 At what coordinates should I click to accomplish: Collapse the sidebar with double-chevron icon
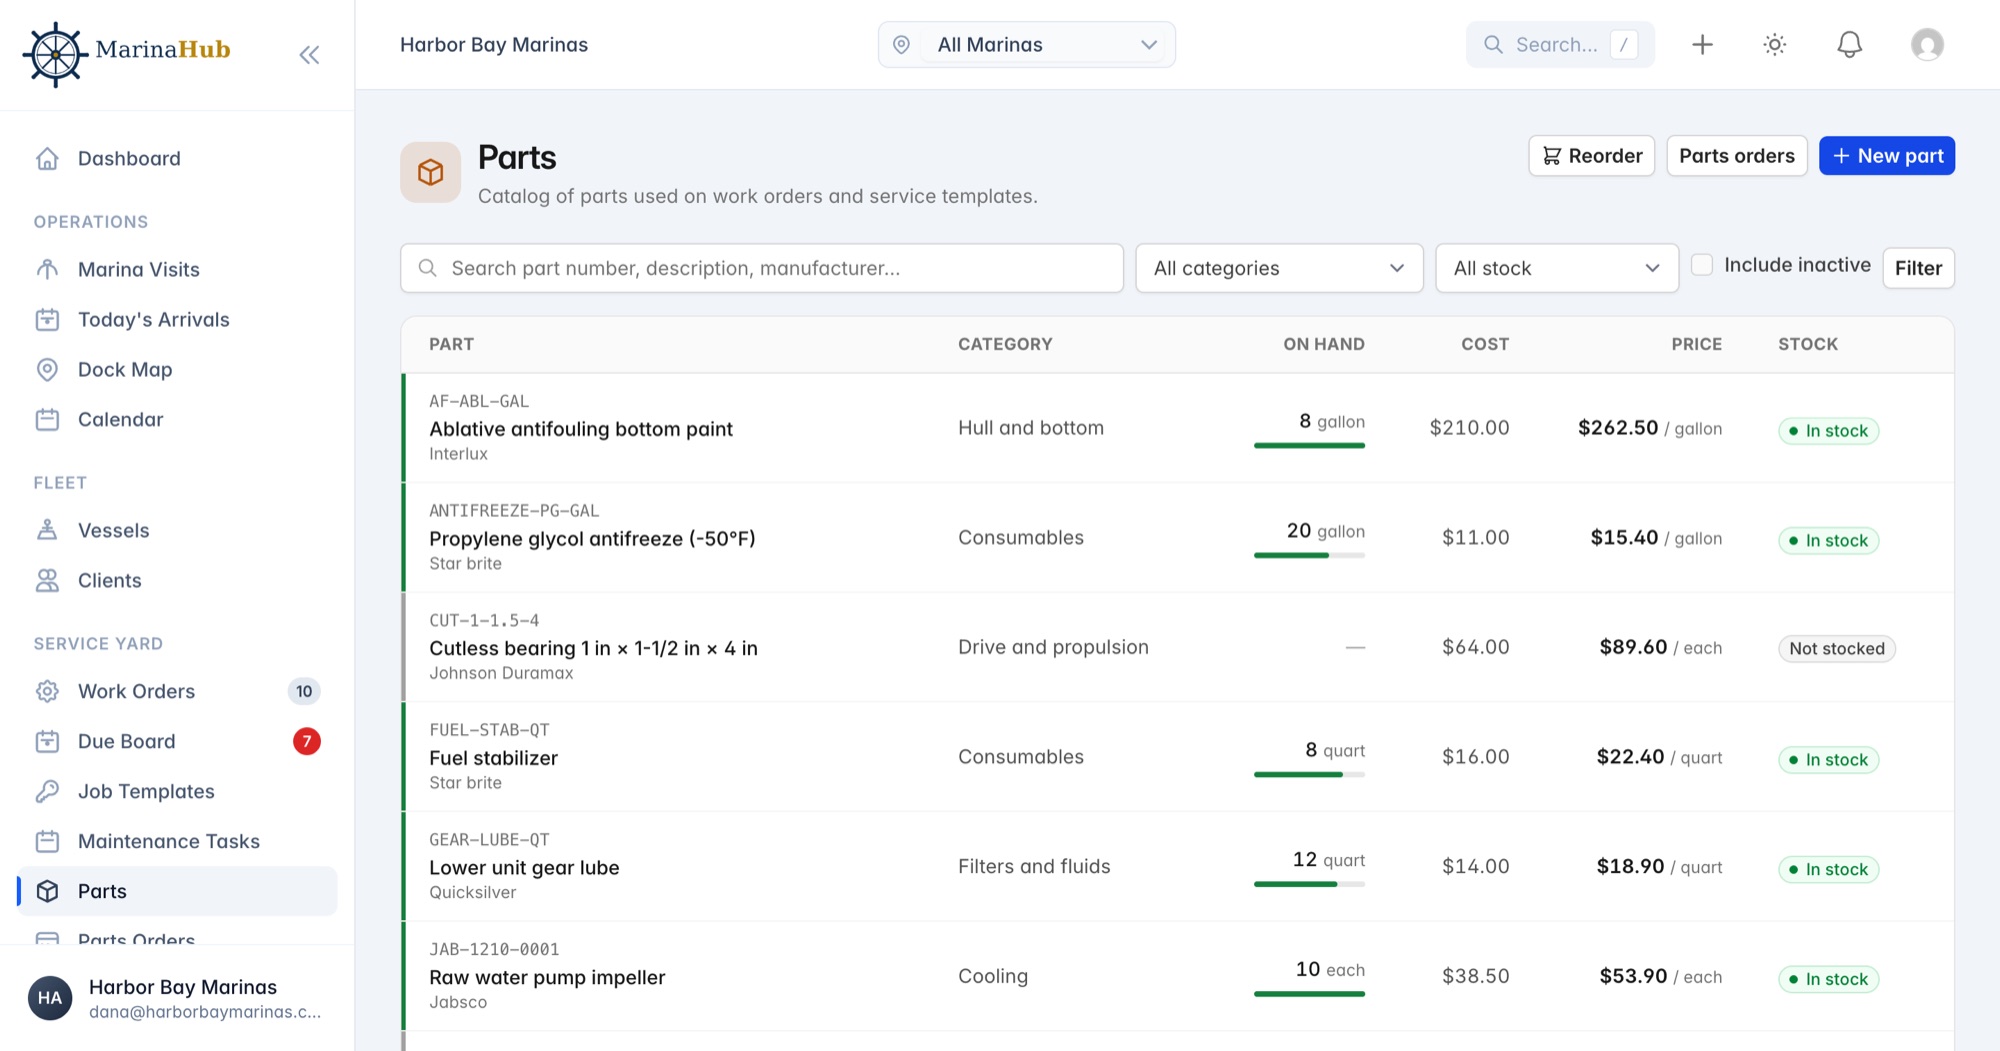(x=309, y=55)
